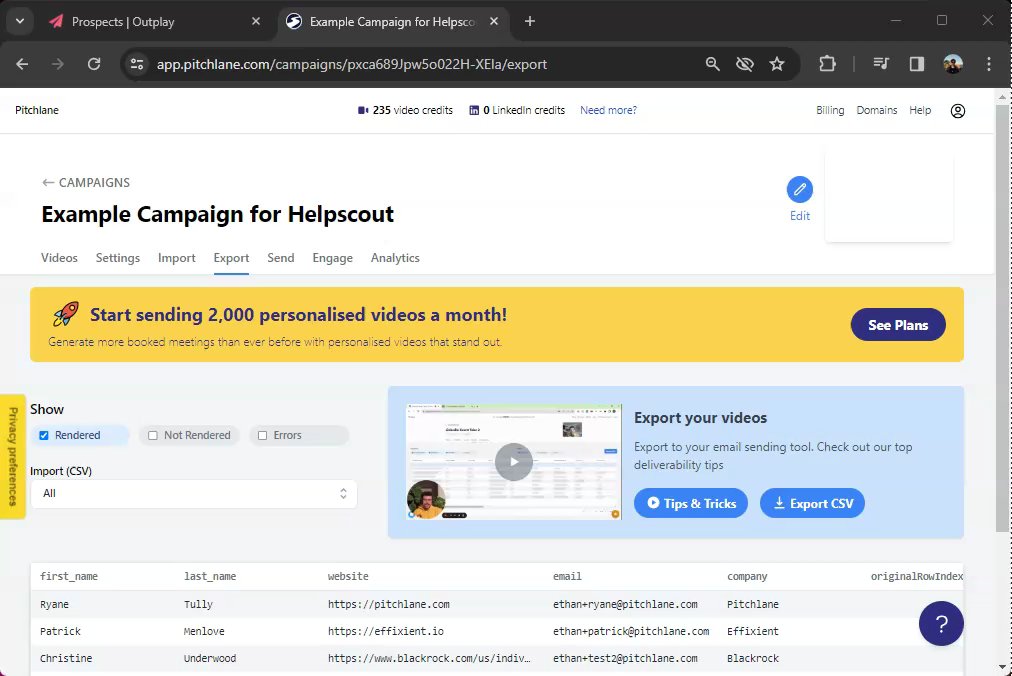The height and width of the screenshot is (676, 1012).
Task: Click ethan+test2@pitchlane.com email cell
Action: coord(625,659)
